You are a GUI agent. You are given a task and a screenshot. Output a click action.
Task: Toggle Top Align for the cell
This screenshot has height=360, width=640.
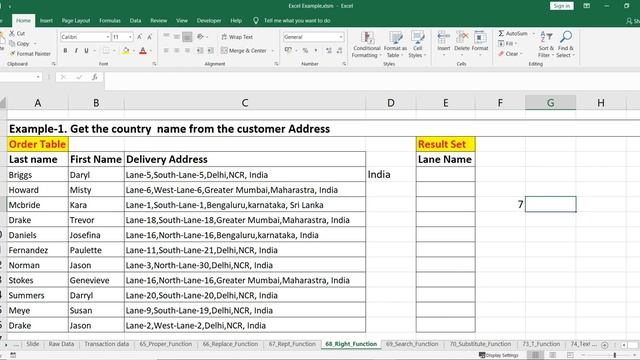pos(166,37)
